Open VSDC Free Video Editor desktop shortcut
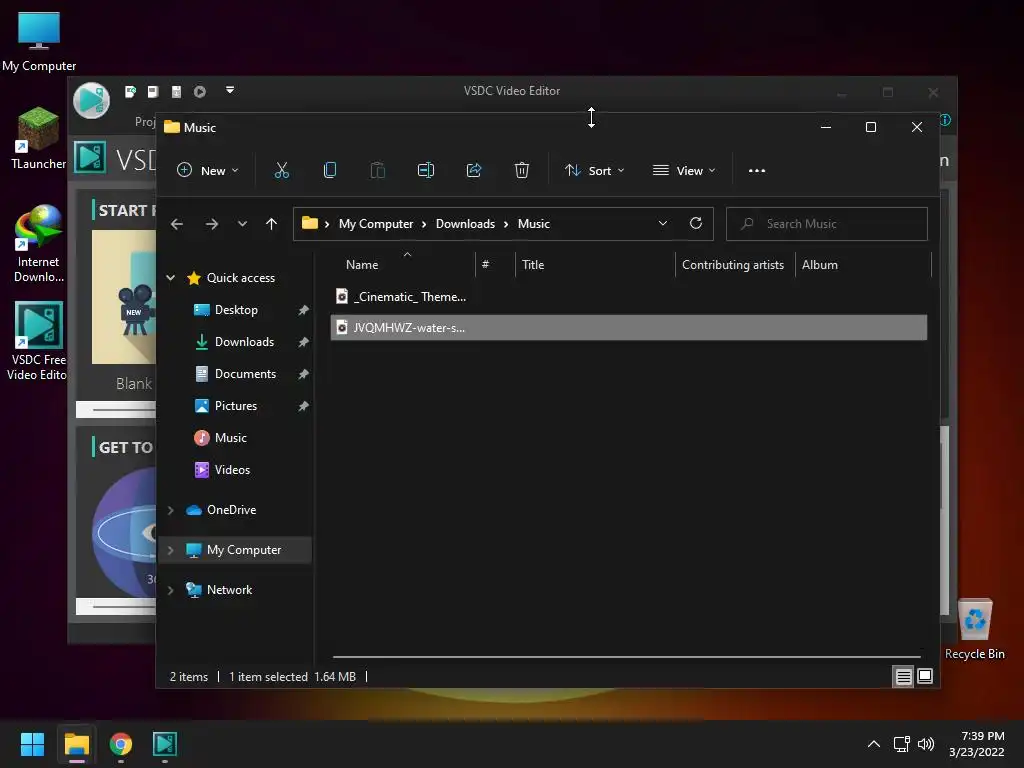 click(38, 341)
